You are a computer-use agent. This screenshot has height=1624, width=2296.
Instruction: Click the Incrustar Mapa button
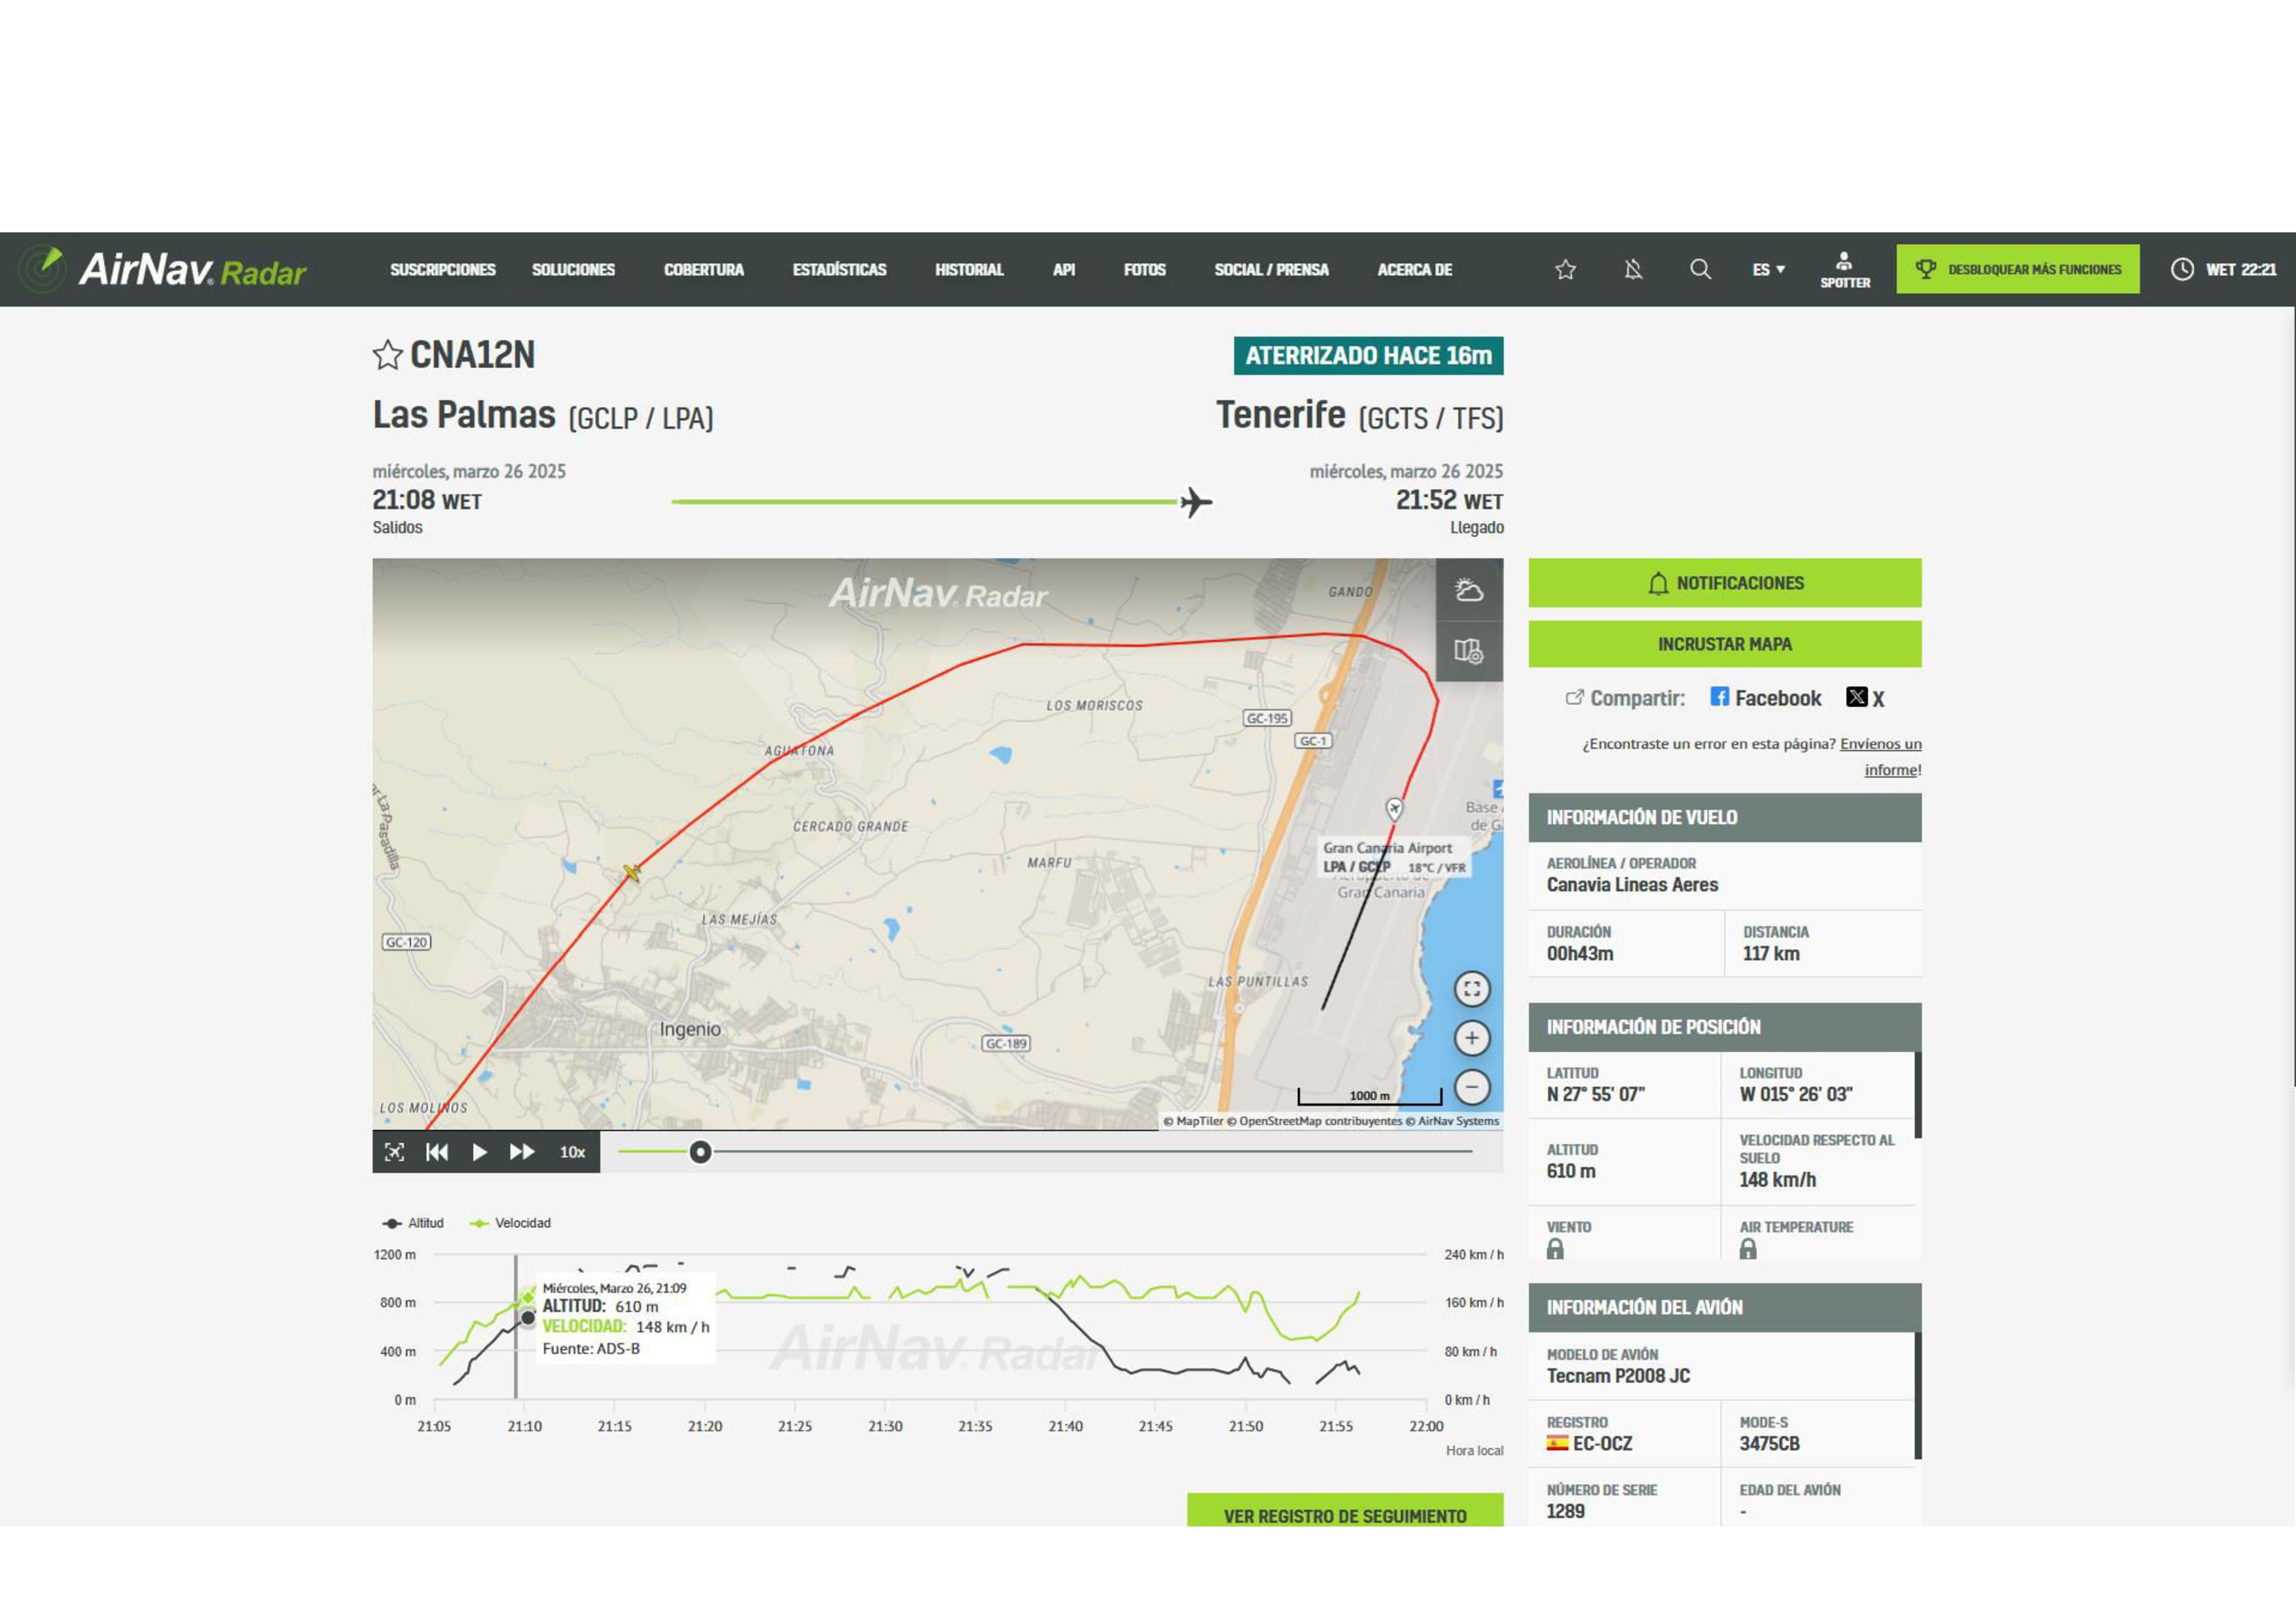1724,644
